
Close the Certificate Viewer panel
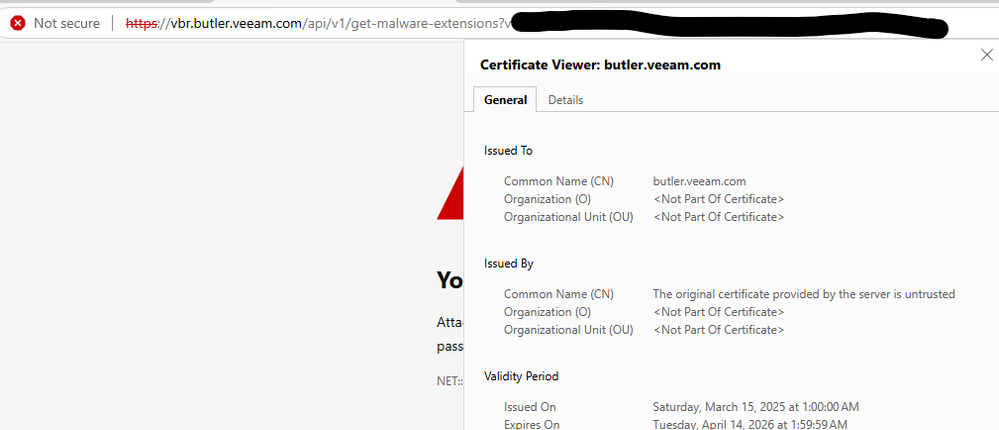986,55
